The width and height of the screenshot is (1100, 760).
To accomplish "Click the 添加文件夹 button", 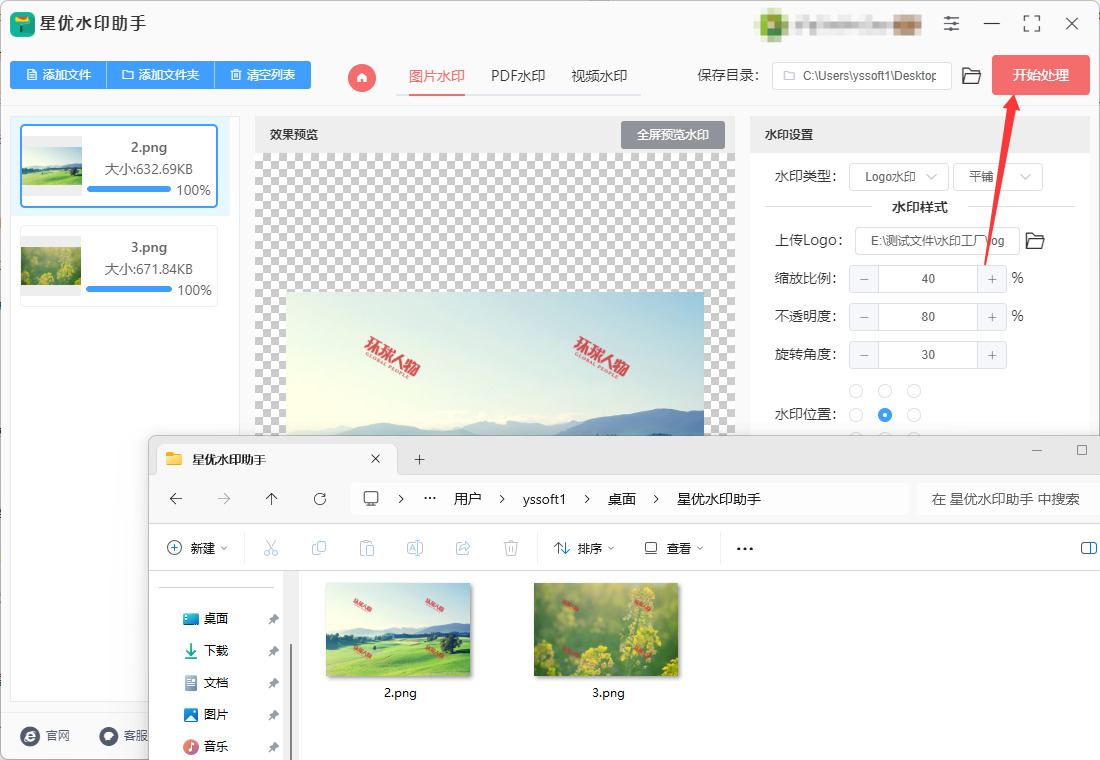I will [161, 75].
